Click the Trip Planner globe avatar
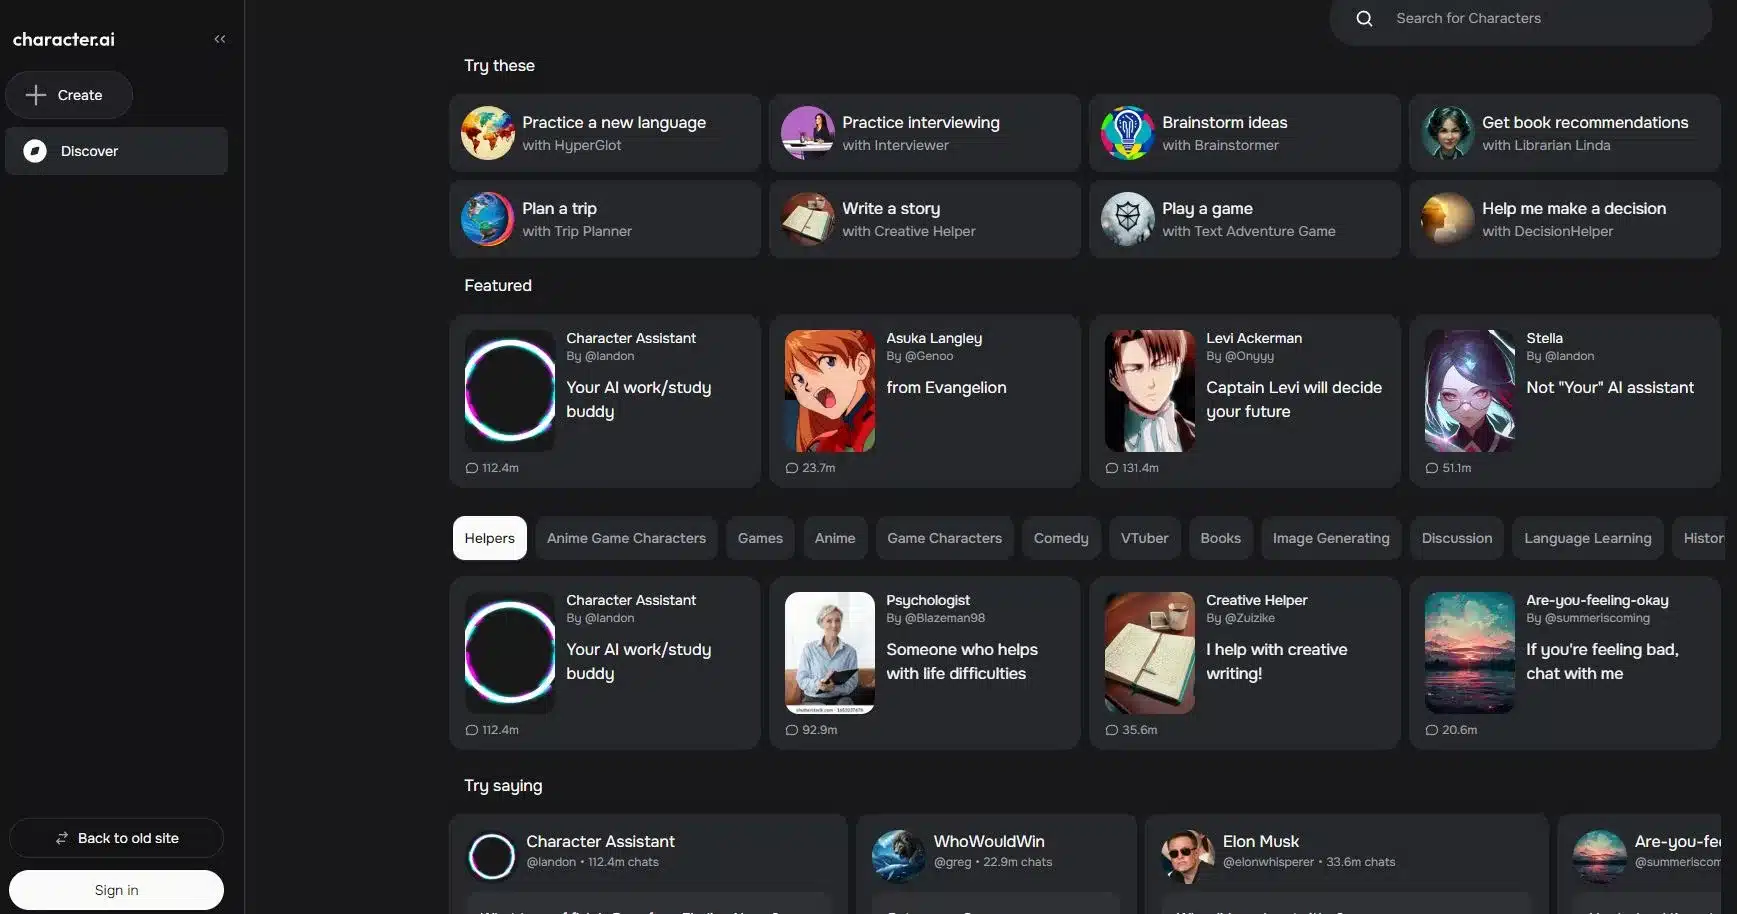Screen dimensions: 1737x914 488,219
